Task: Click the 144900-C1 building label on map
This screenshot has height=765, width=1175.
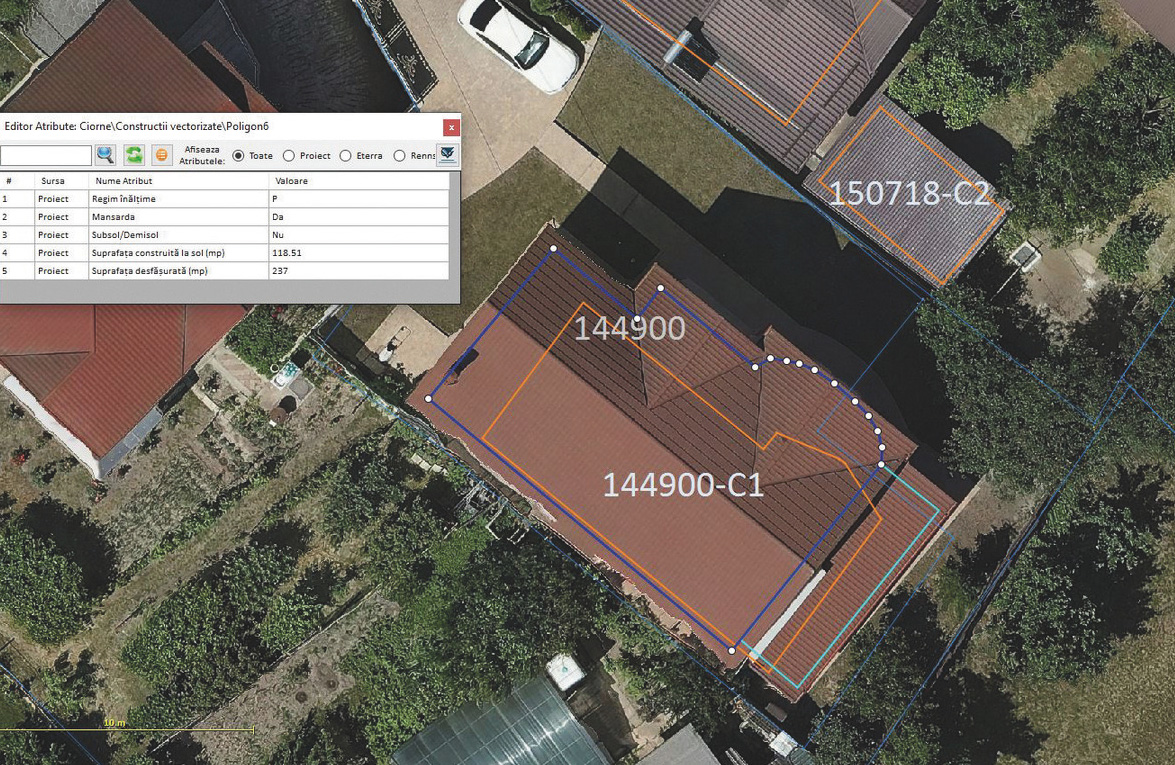Action: (x=683, y=485)
